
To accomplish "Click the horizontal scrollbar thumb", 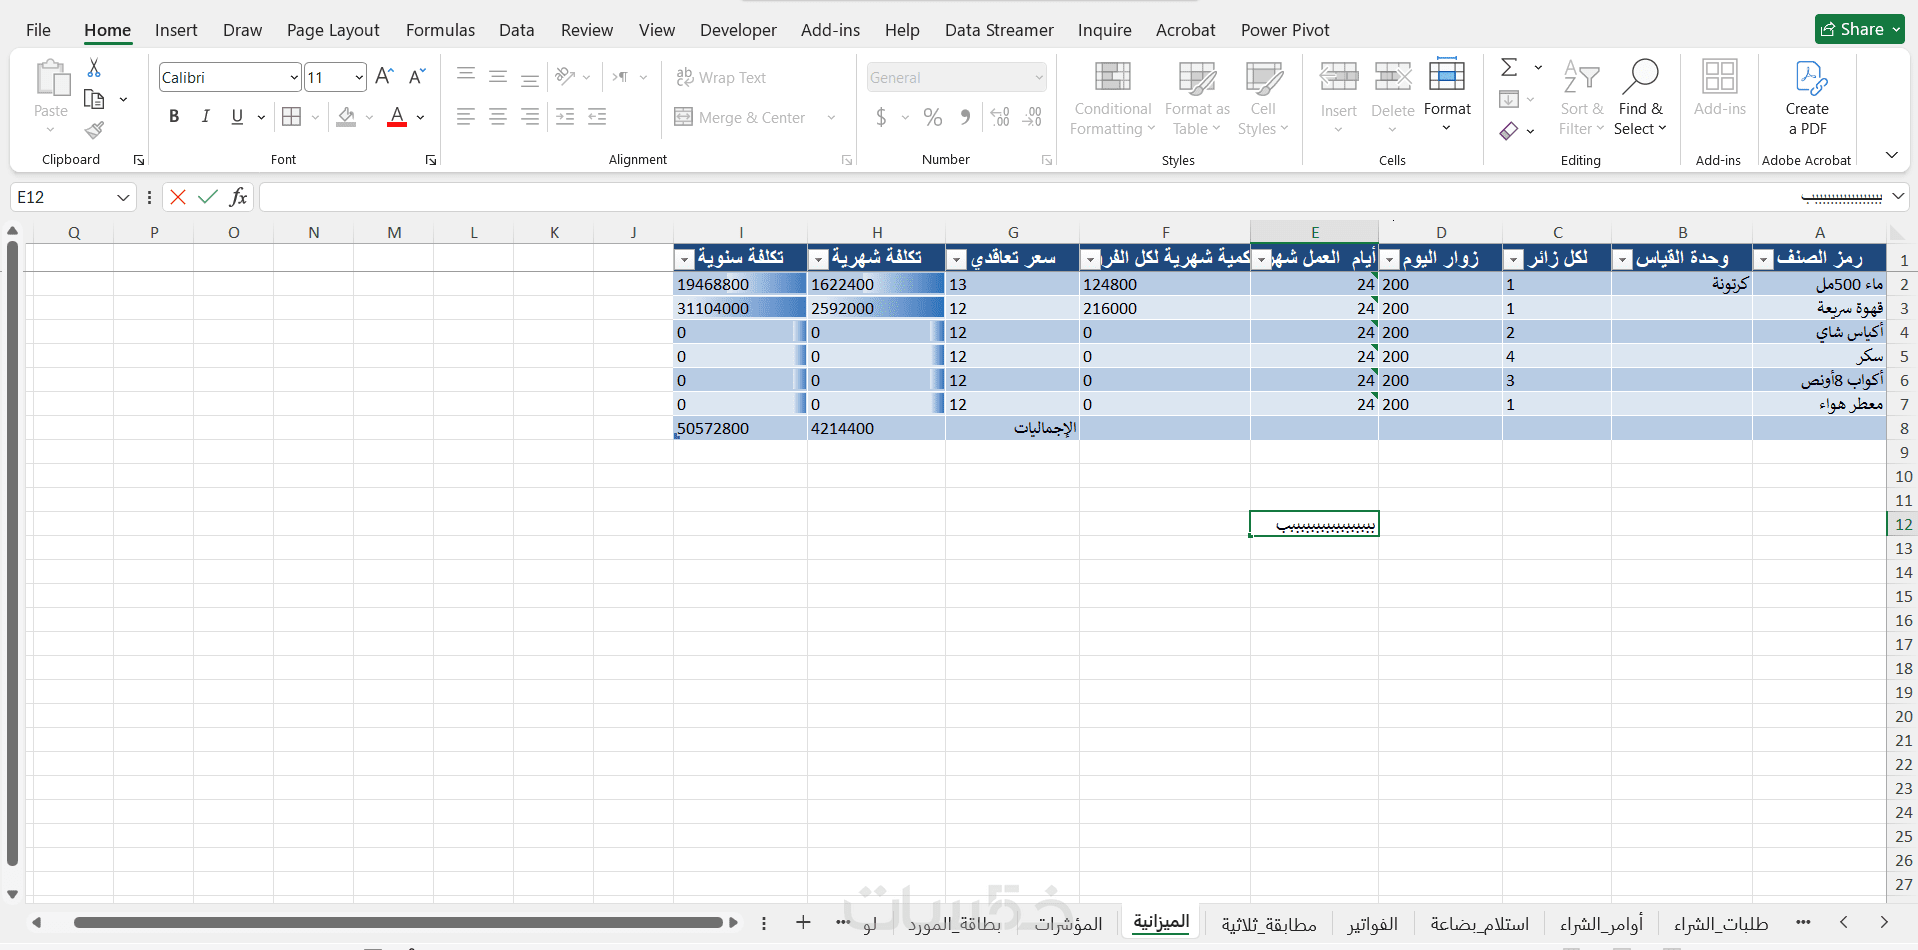I will click(398, 922).
